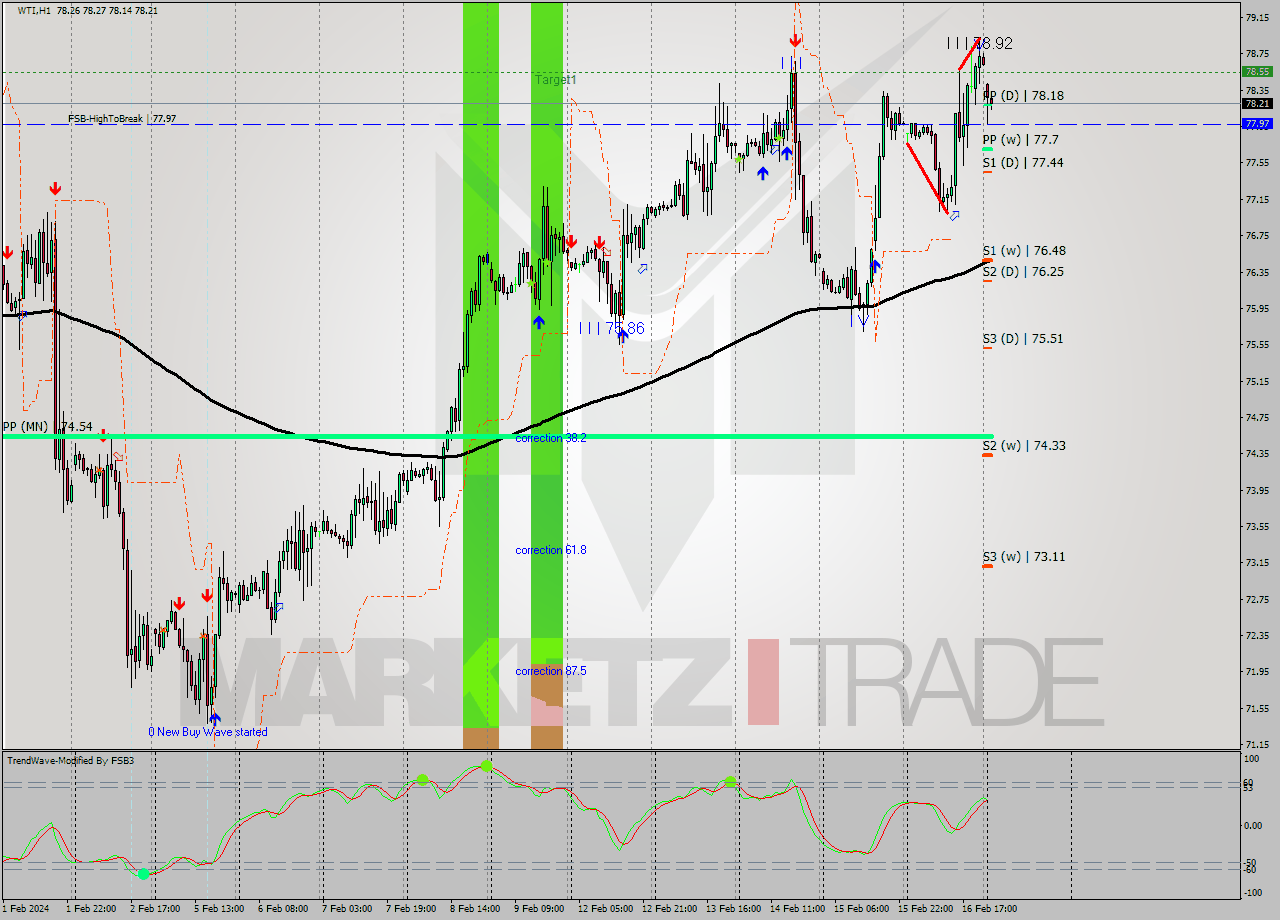Click the TrendWave-Modified By FSB3 indicator title
Screen dimensions: 1280x920
[x=71, y=761]
